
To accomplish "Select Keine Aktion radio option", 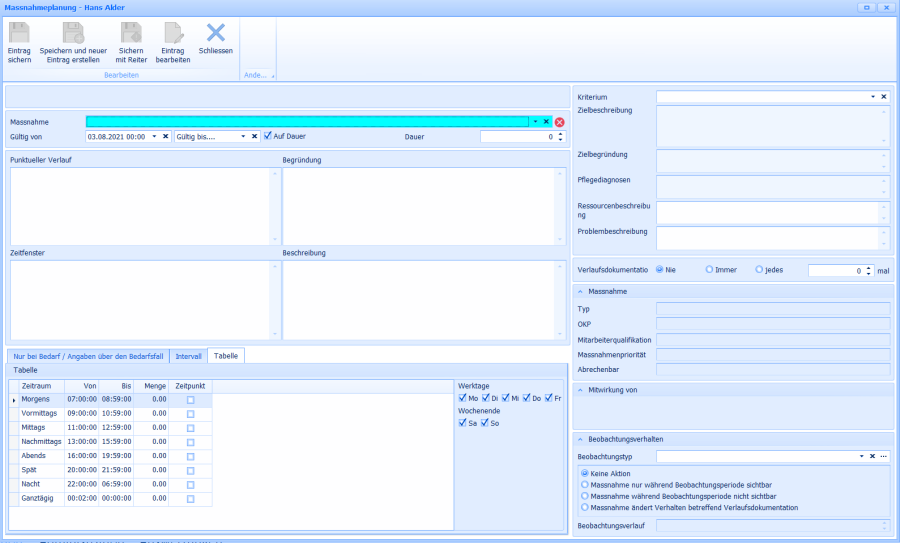I will (585, 474).
